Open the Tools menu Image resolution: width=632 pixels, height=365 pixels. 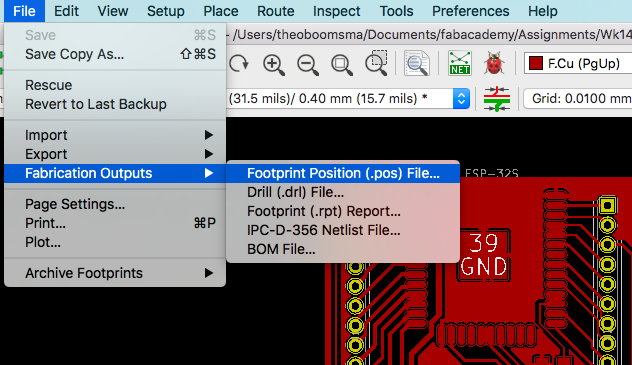[396, 11]
